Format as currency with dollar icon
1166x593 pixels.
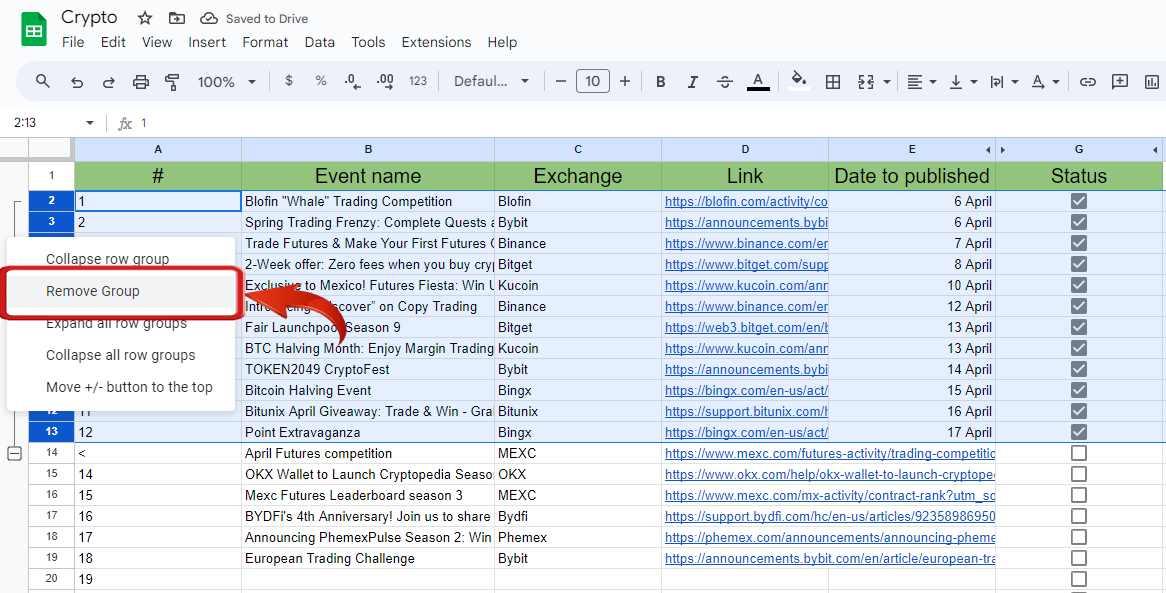click(289, 81)
